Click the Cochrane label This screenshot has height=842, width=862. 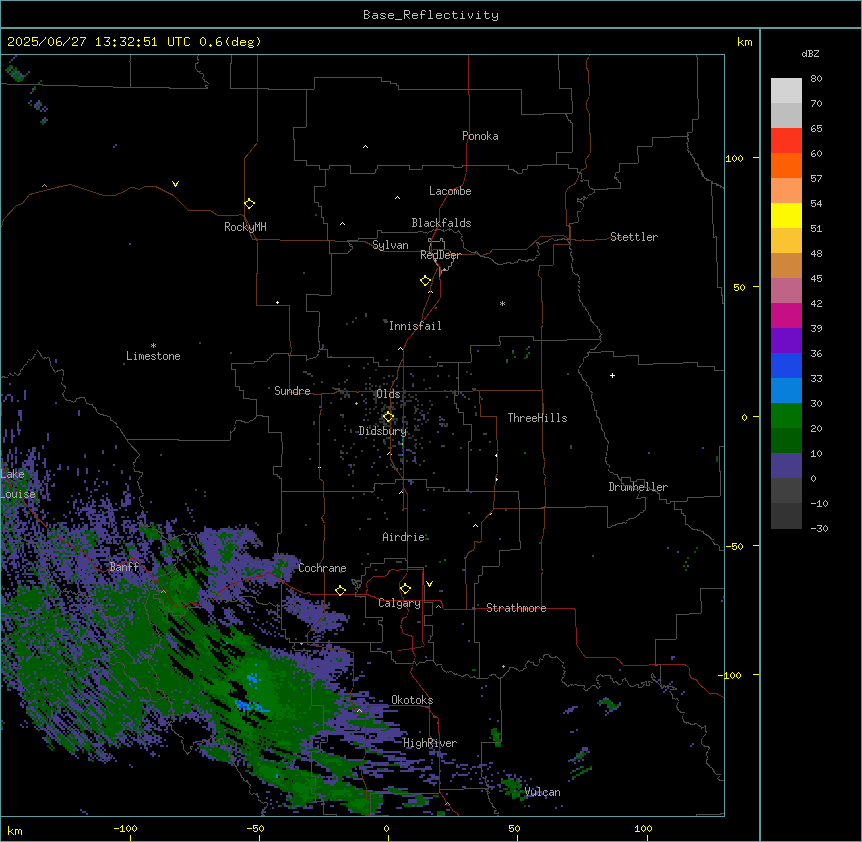(x=322, y=568)
